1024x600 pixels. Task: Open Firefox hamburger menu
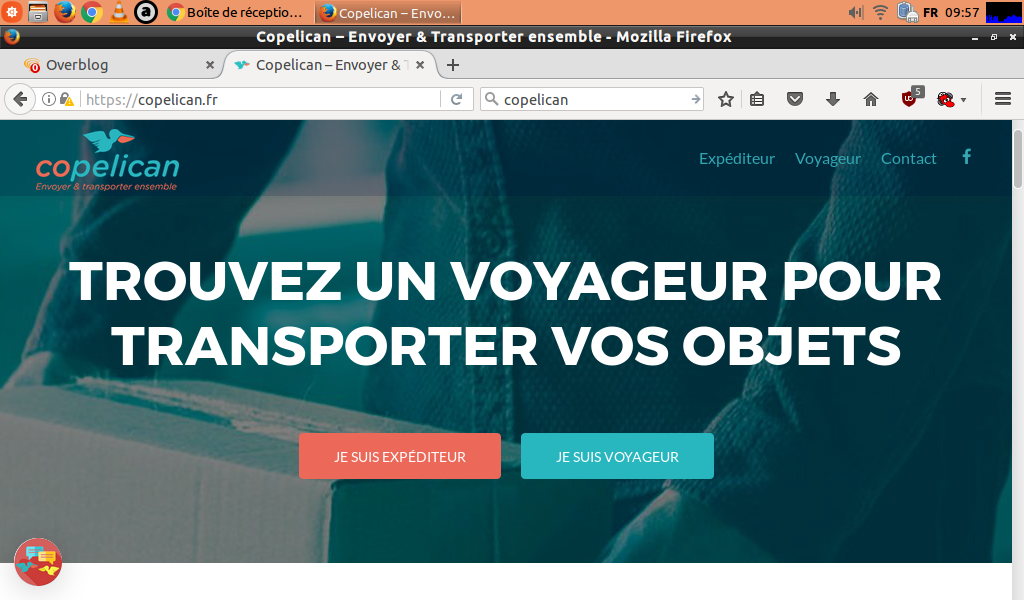1002,99
